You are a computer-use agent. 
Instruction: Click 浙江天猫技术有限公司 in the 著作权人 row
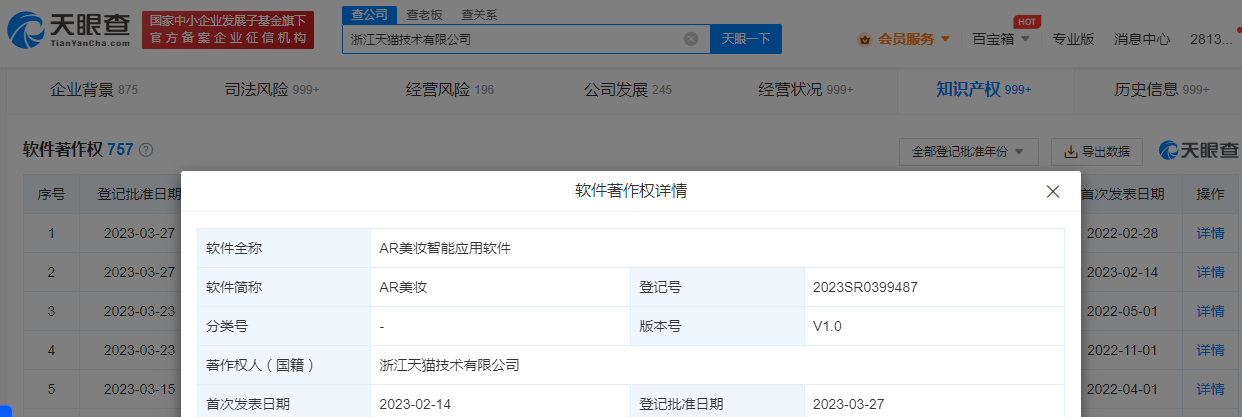[450, 365]
